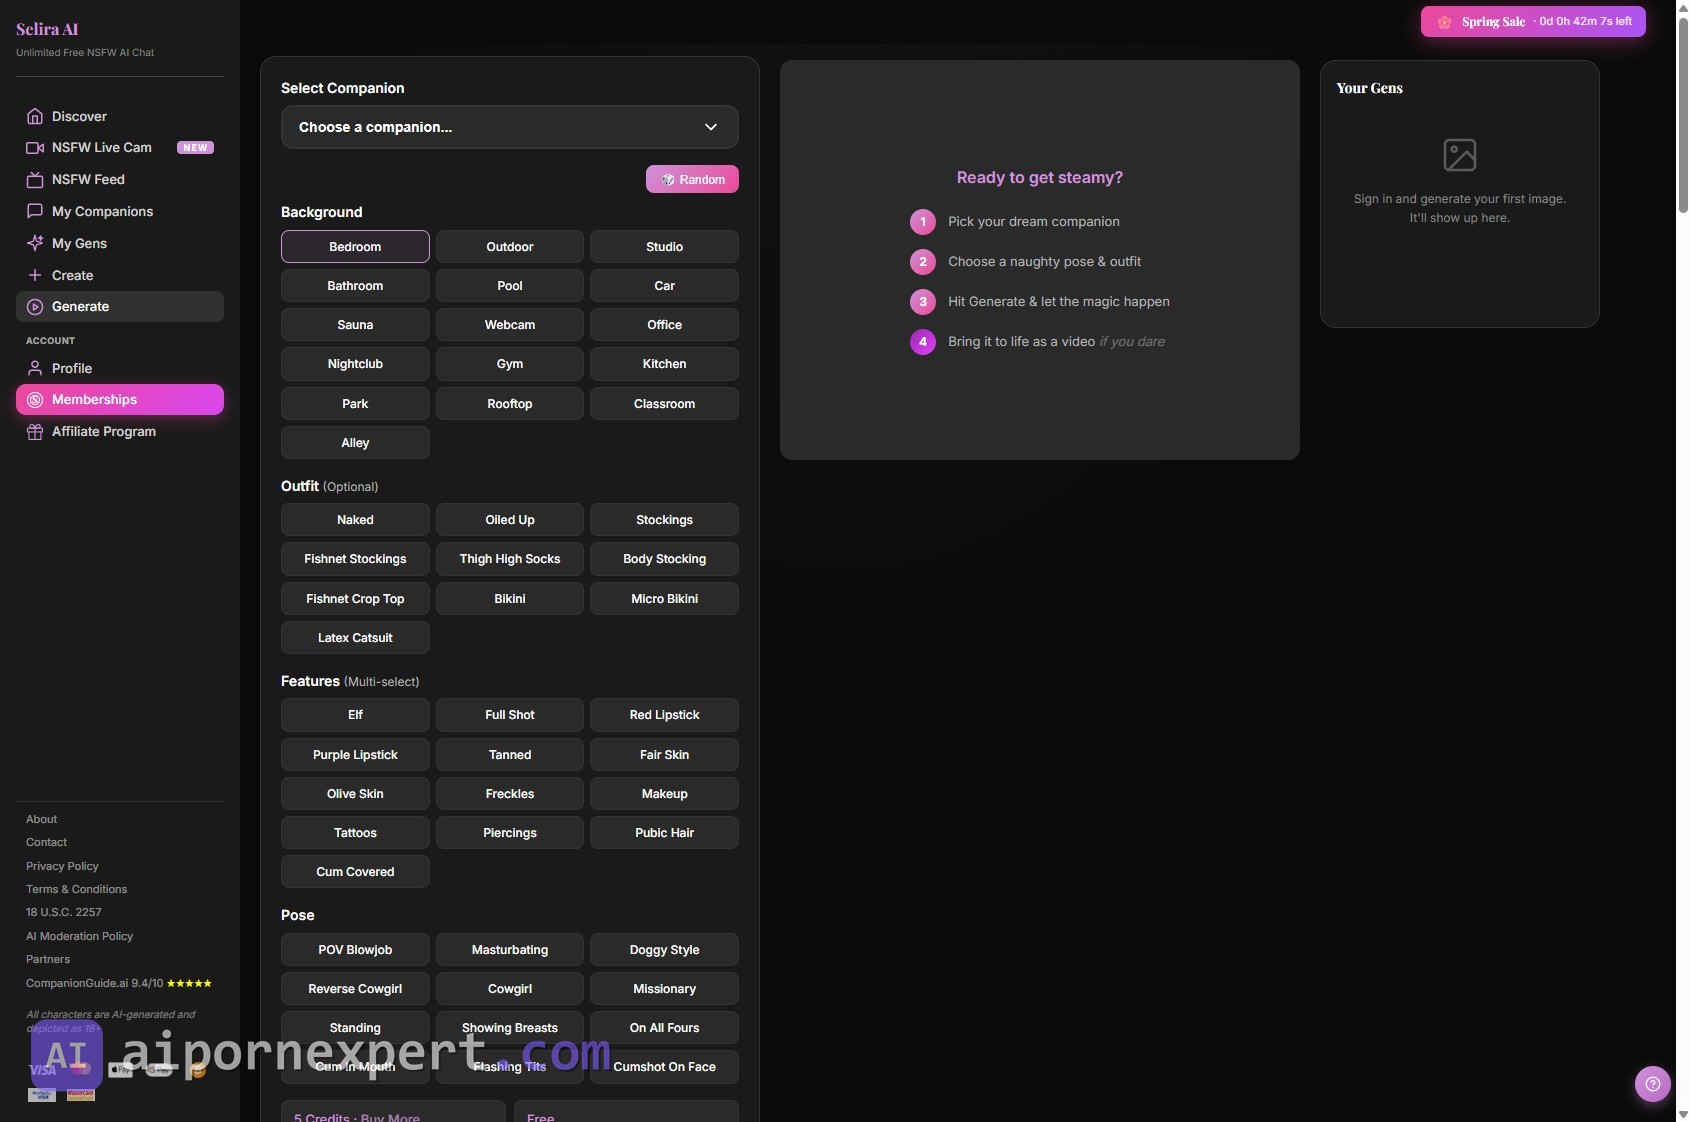
Task: Choose the Latex Catsuit outfit
Action: (355, 638)
